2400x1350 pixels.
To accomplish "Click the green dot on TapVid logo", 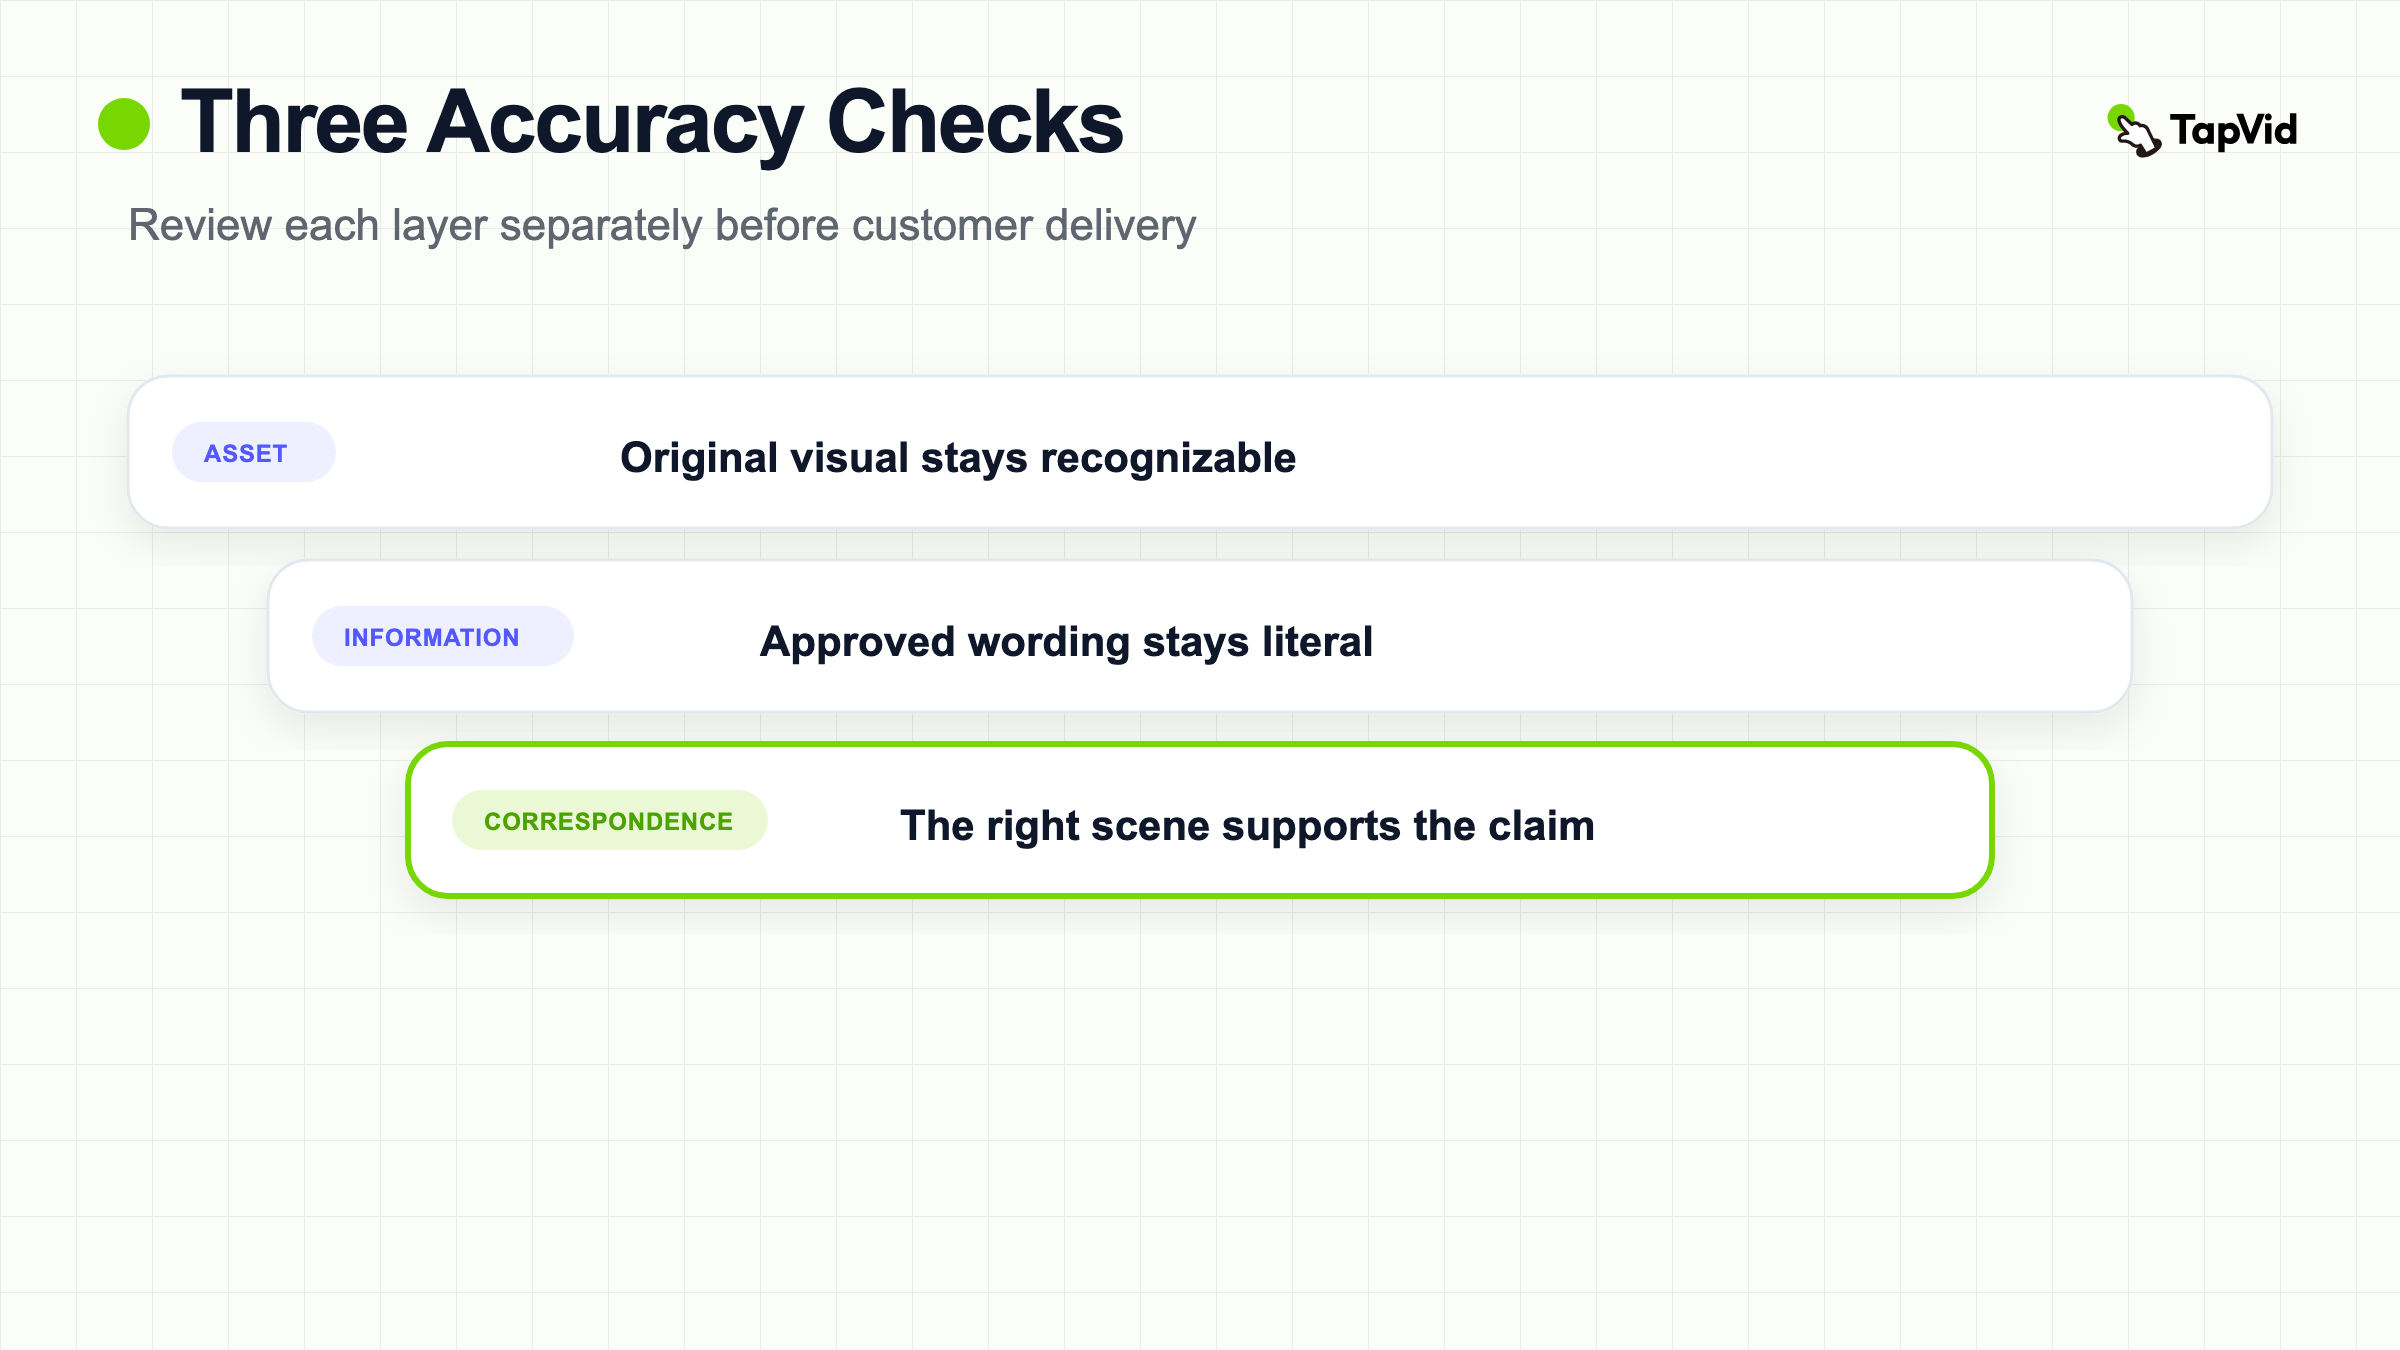I will [2118, 117].
